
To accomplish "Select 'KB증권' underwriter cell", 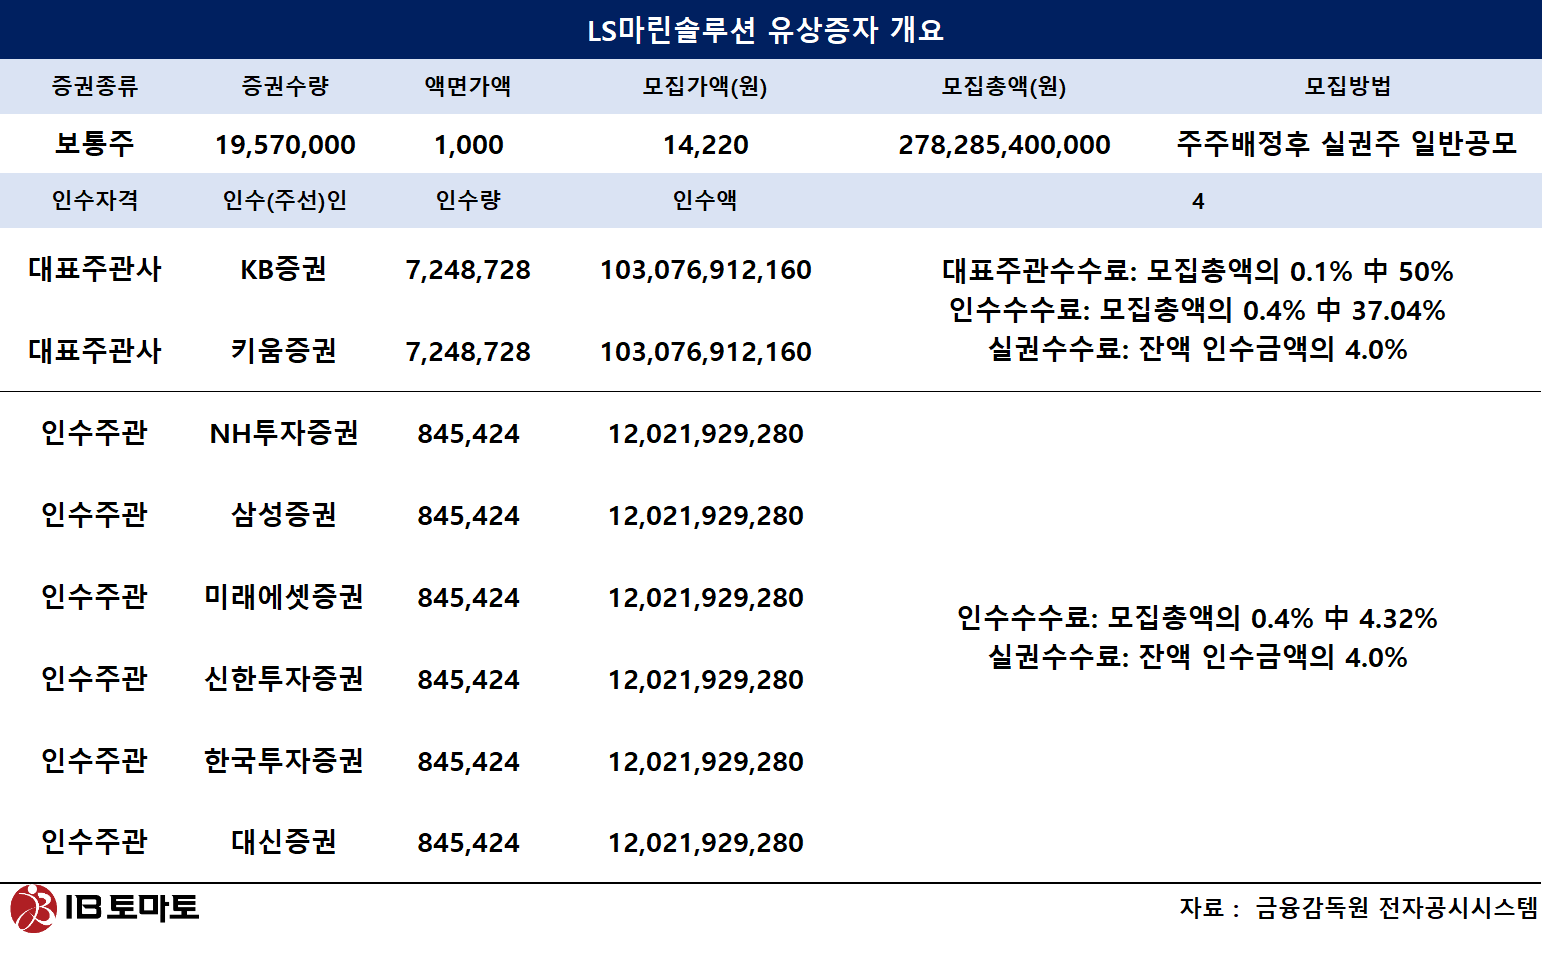I will tap(284, 270).
